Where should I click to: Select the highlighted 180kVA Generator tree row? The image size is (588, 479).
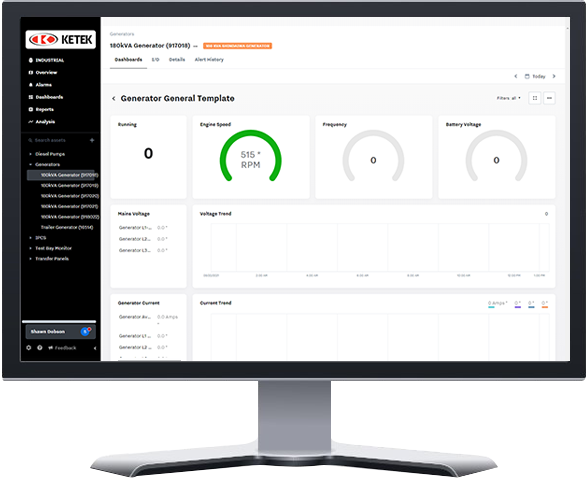point(61,175)
